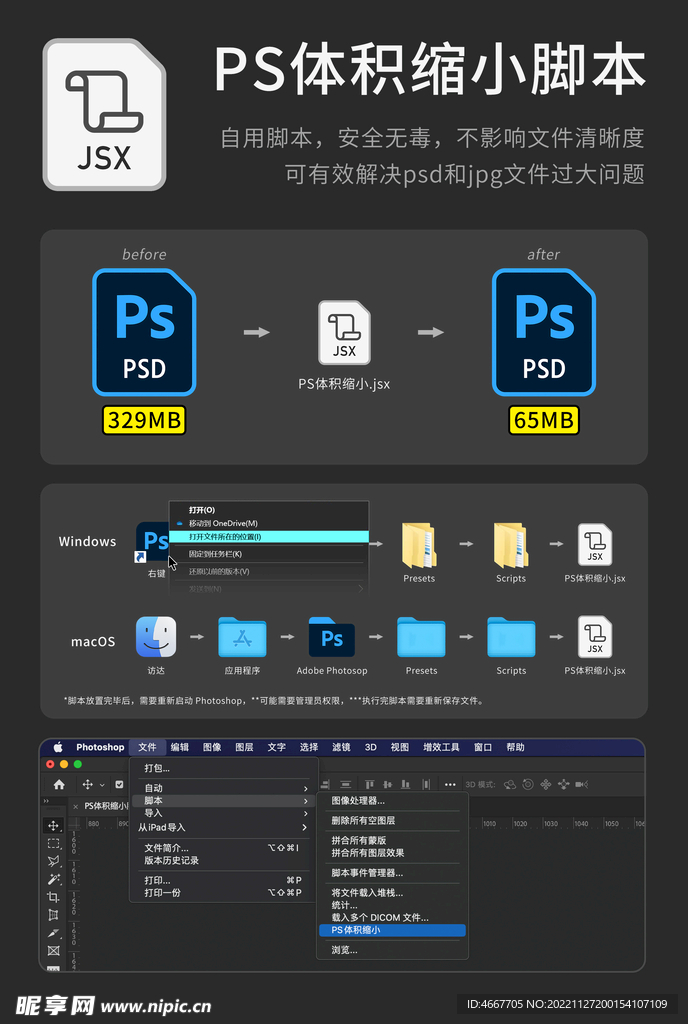
Task: Open the 增效工具 menu
Action: [x=441, y=747]
